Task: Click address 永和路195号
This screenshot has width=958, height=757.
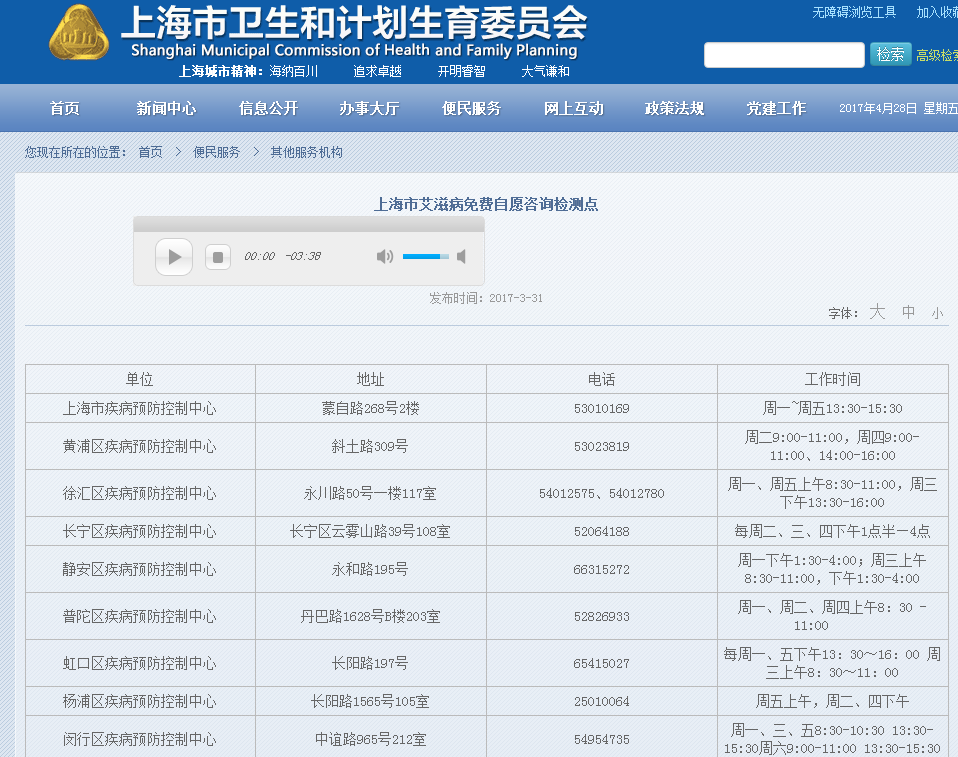Action: (370, 569)
